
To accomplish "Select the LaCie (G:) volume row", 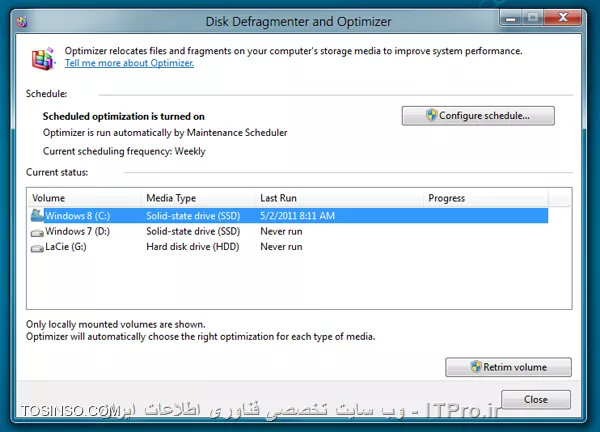I will [x=288, y=247].
